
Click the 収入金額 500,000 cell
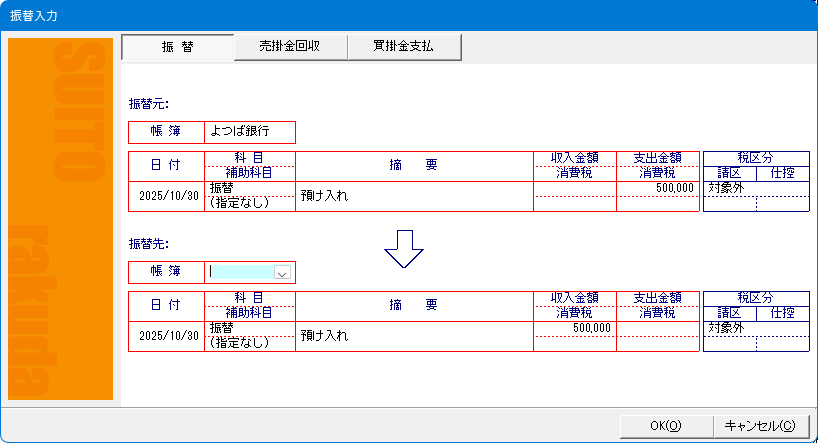575,328
